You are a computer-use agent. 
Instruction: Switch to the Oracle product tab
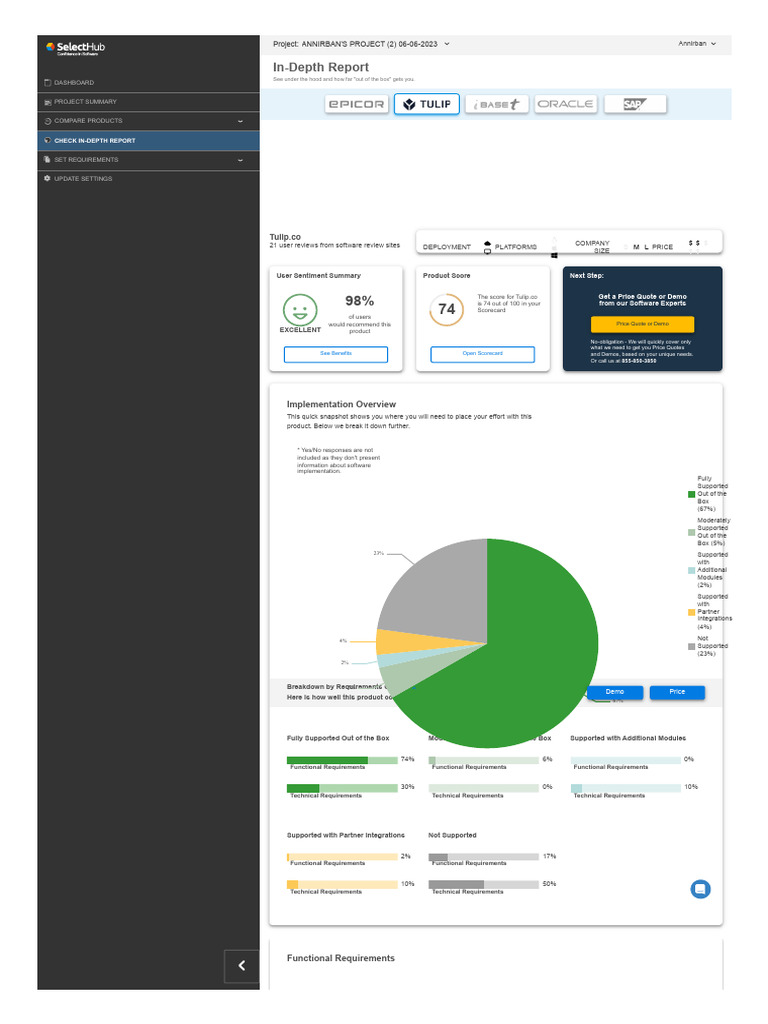[566, 104]
